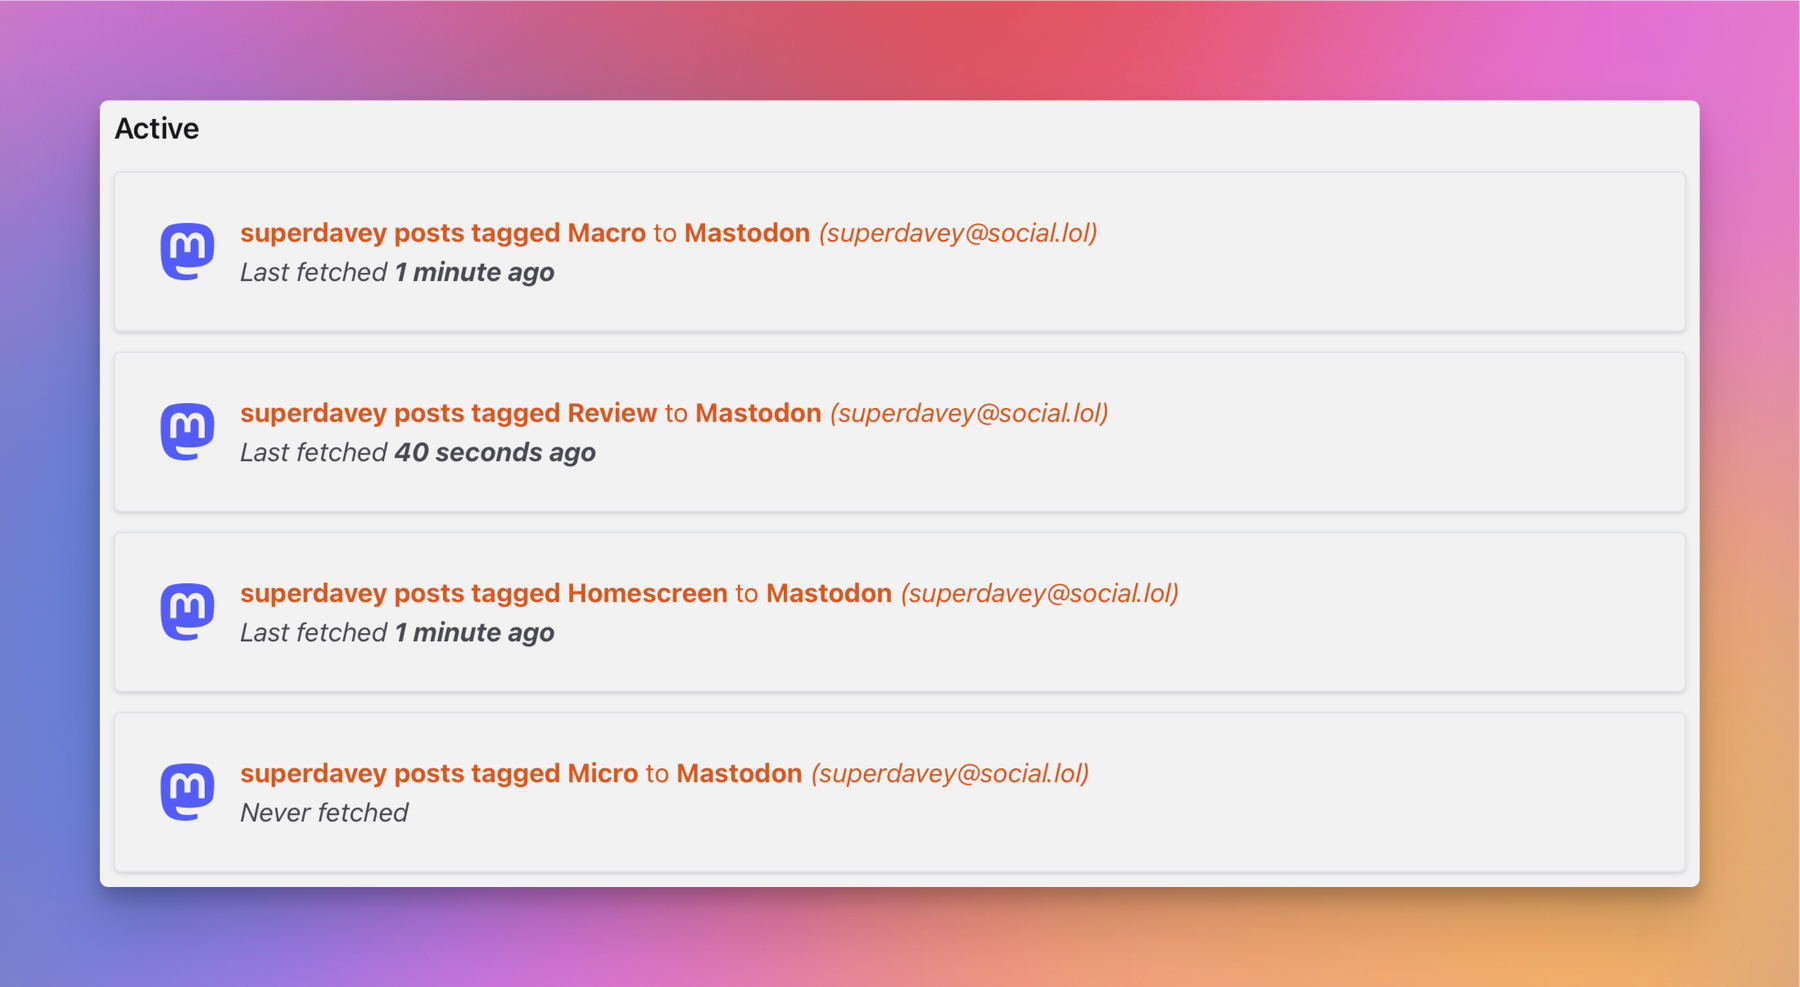Open "superdavey posts tagged Homescreen" link
Screen dimensions: 1800x987
tap(483, 593)
